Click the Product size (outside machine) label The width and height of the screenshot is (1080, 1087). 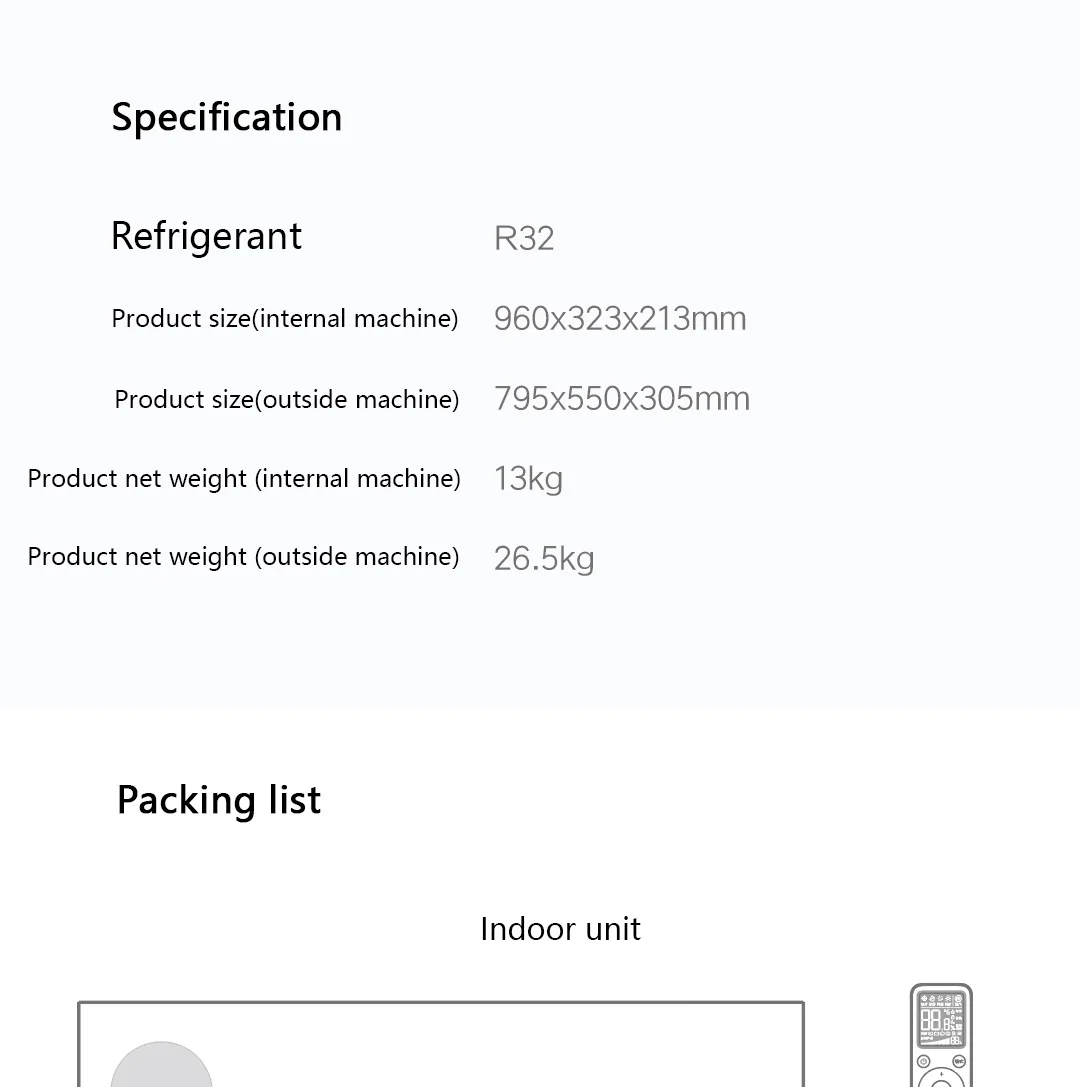[287, 399]
